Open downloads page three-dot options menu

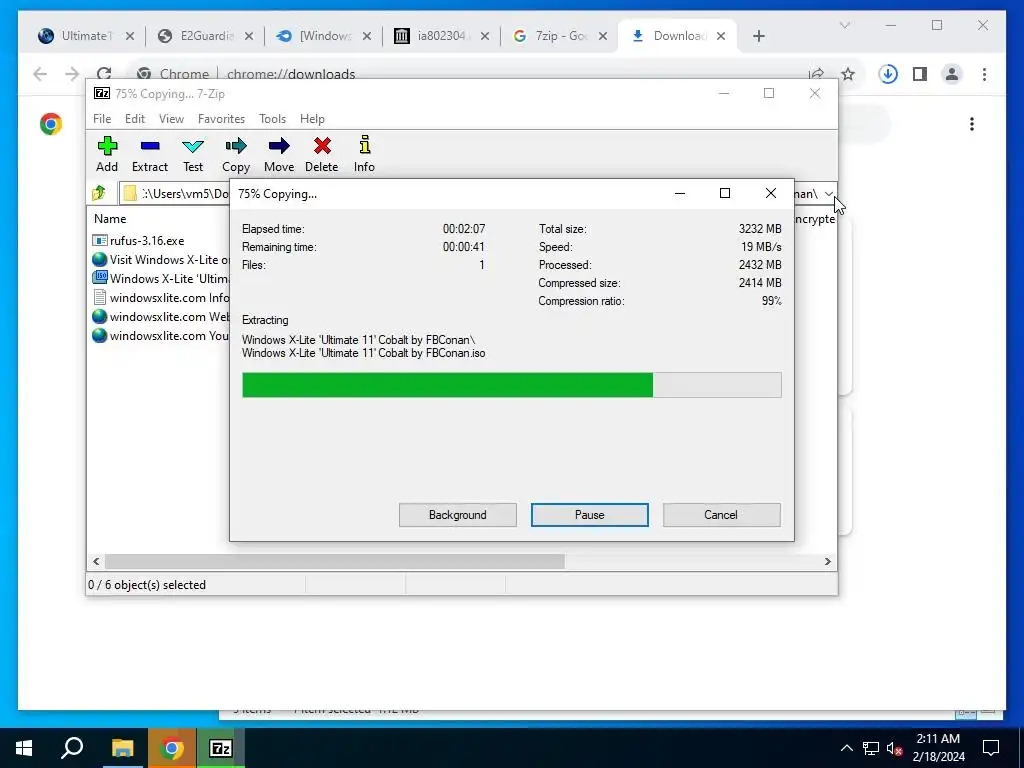tap(972, 124)
